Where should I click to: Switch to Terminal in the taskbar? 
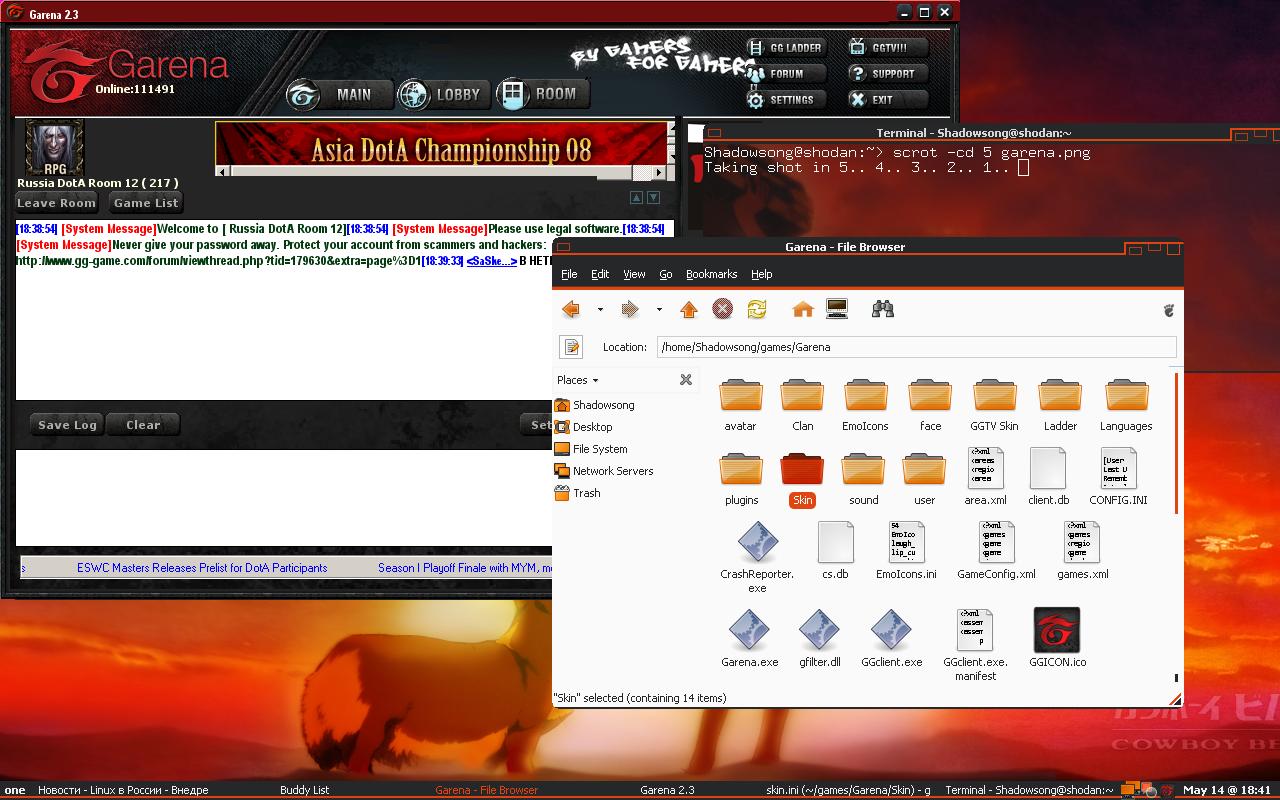click(x=1029, y=790)
